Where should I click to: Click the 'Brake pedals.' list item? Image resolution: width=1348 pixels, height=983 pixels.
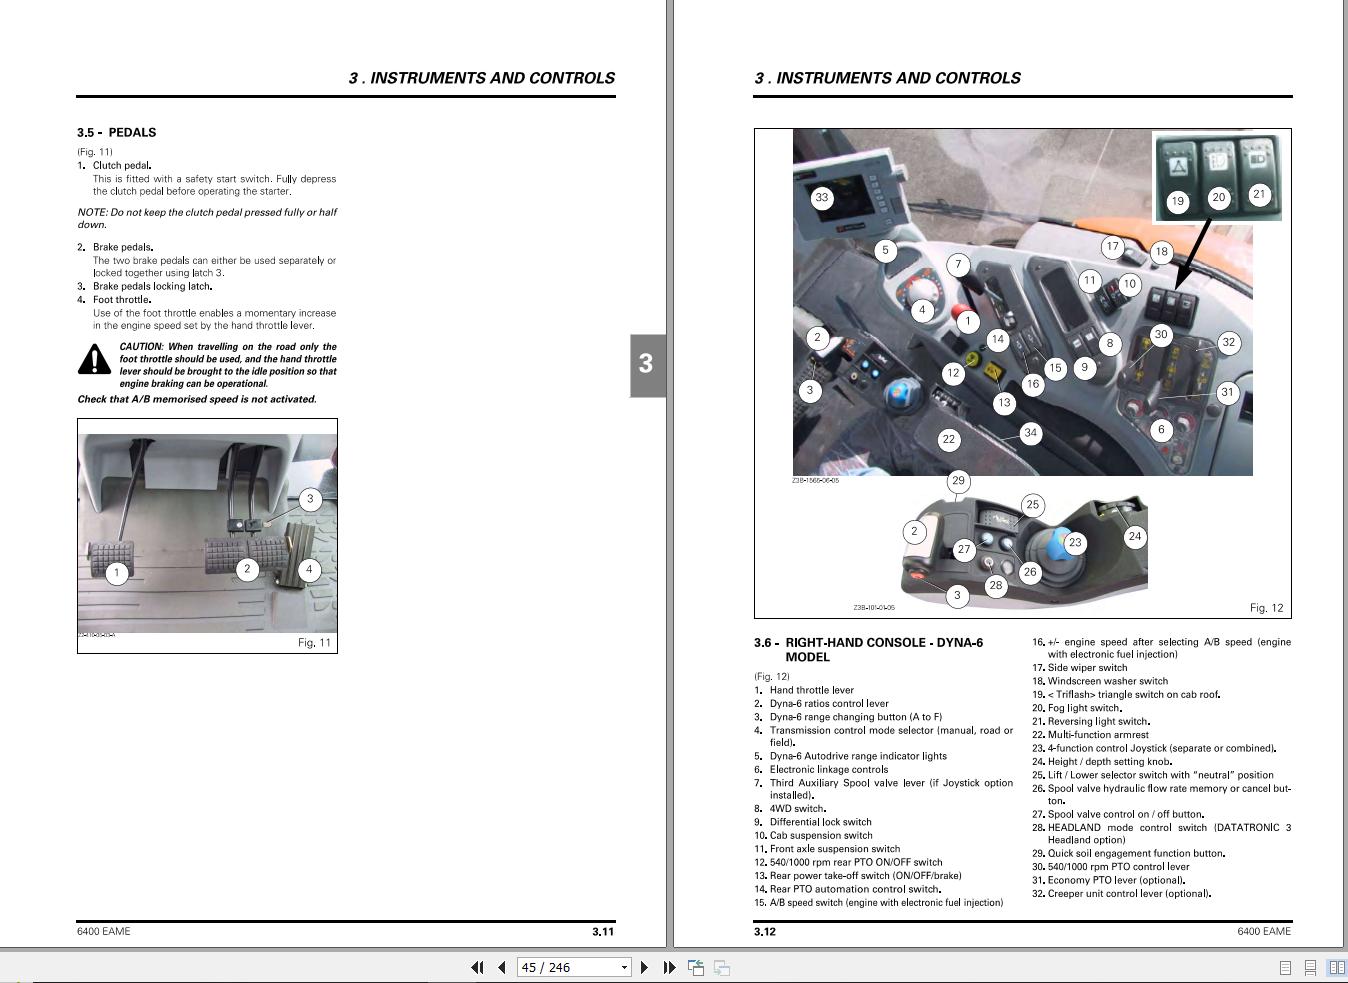[x=123, y=247]
